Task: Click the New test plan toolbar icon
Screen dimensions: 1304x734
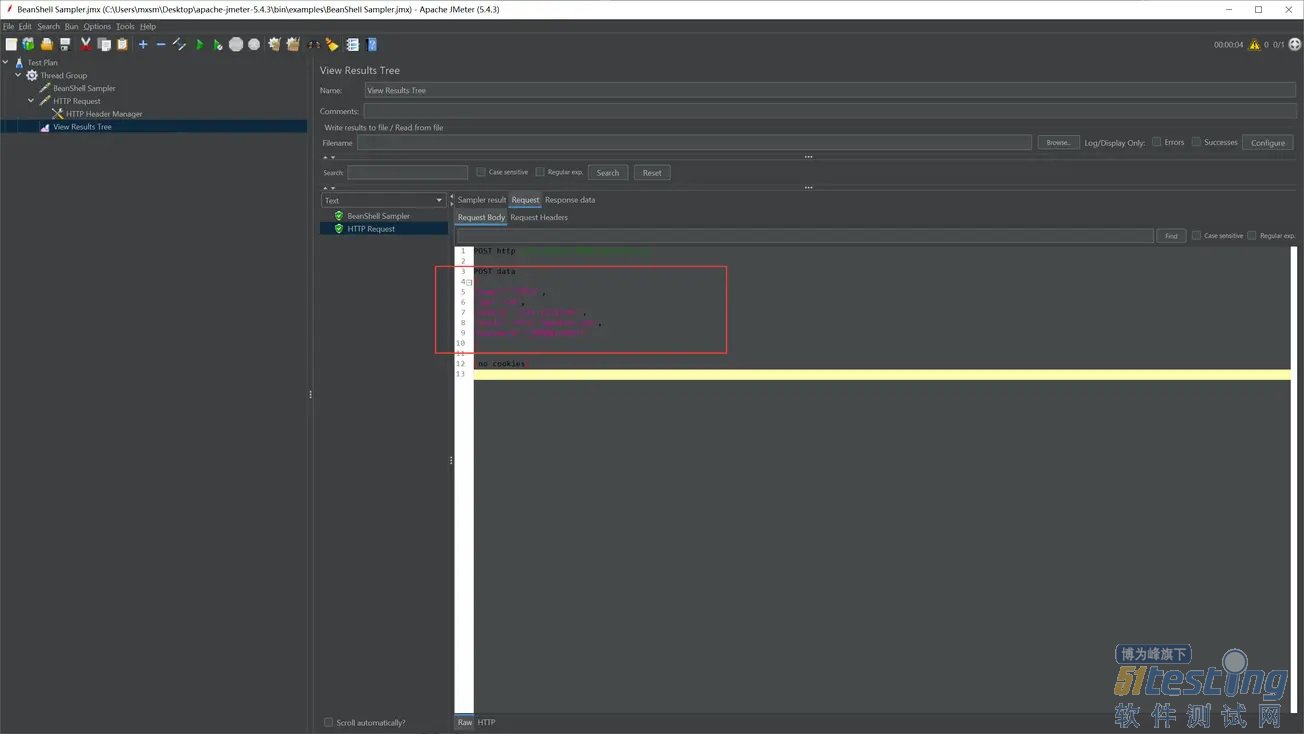Action: tap(11, 44)
